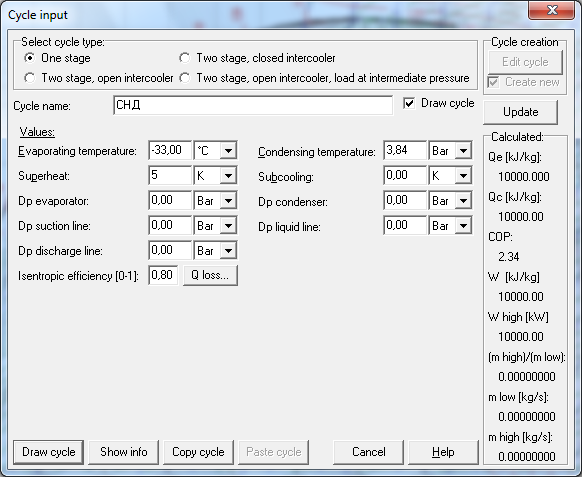Open the Help button
This screenshot has height=477, width=582.
coord(443,452)
